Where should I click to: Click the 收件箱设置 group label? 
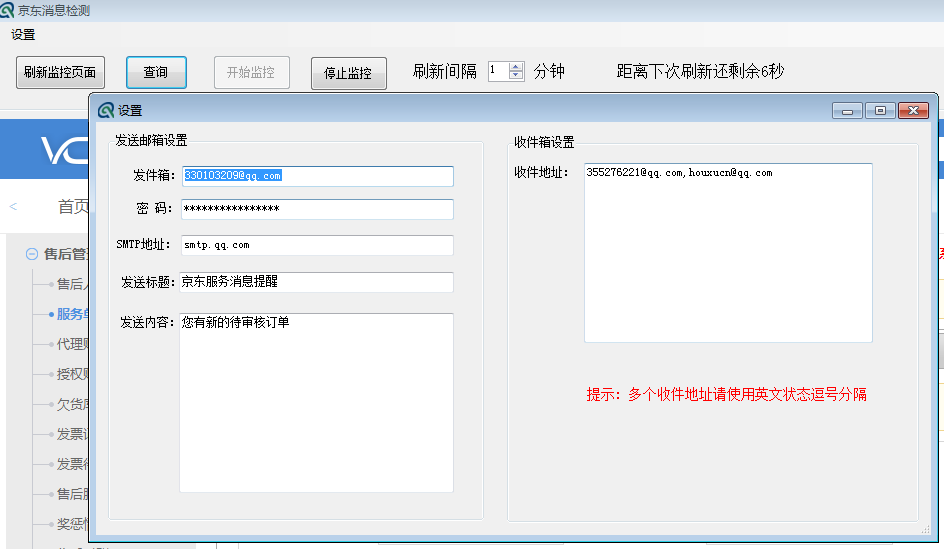point(544,142)
